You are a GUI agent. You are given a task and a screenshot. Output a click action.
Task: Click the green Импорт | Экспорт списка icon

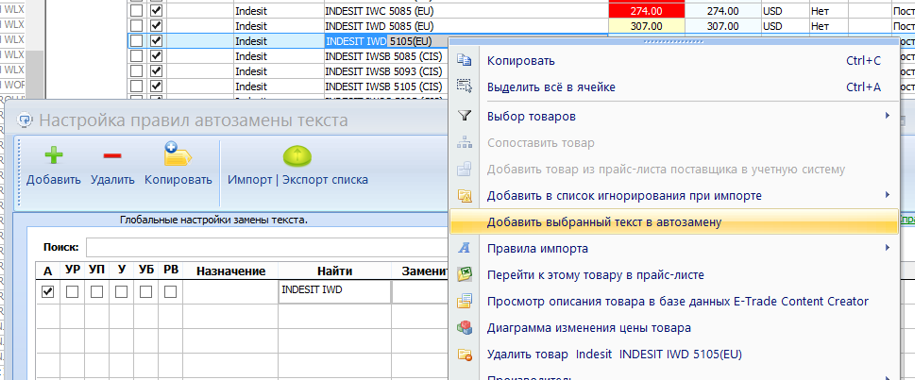point(298,156)
